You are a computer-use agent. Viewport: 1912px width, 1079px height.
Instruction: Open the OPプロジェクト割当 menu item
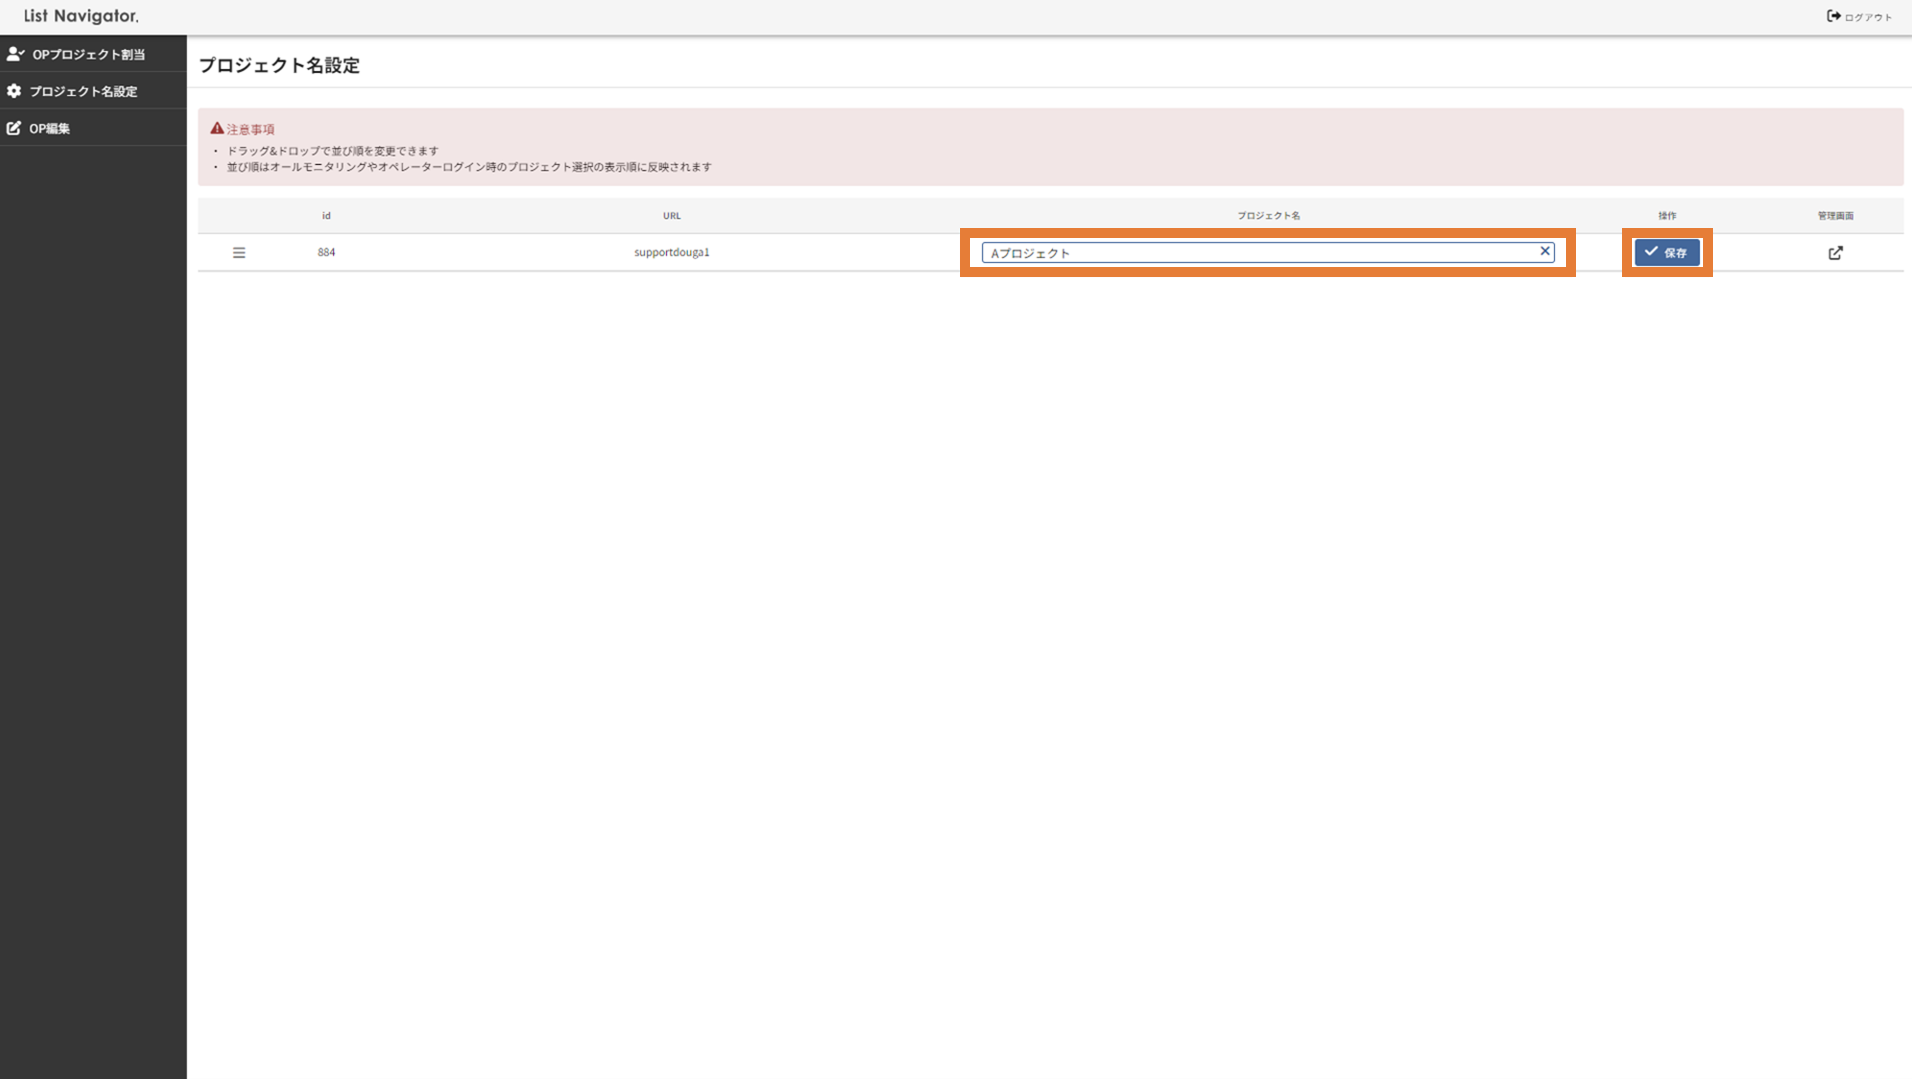pyautogui.click(x=88, y=54)
